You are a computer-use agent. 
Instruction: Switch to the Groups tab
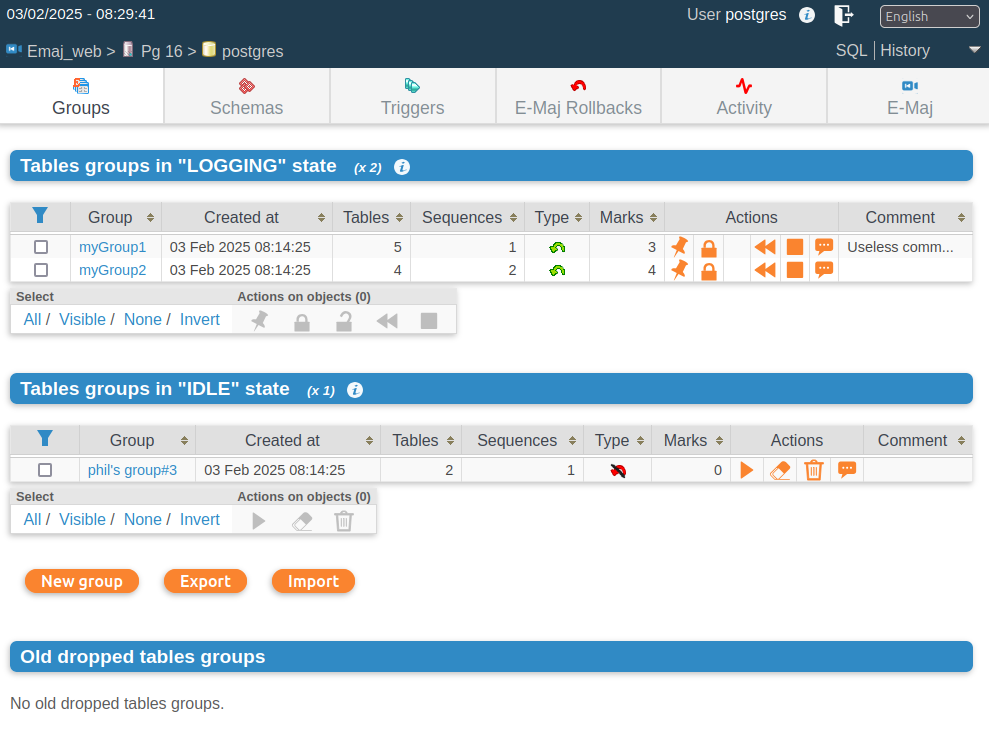(x=81, y=97)
